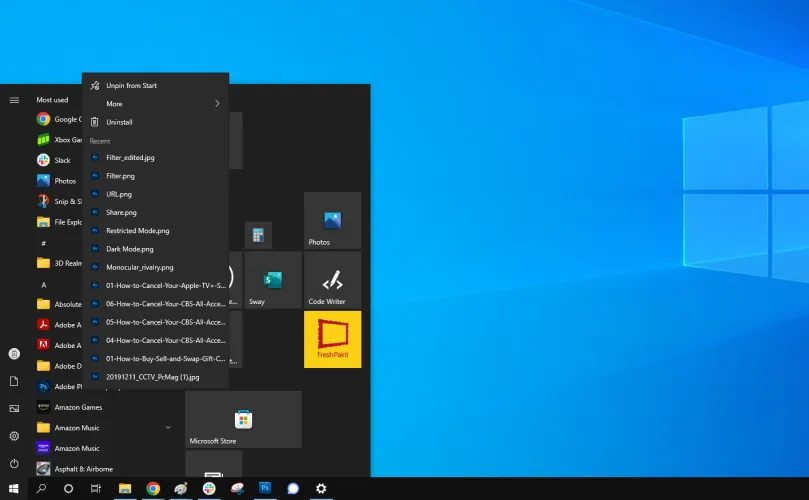Screen dimensions: 809x500
Task: Click the Chrome icon in the taskbar
Action: 153,489
